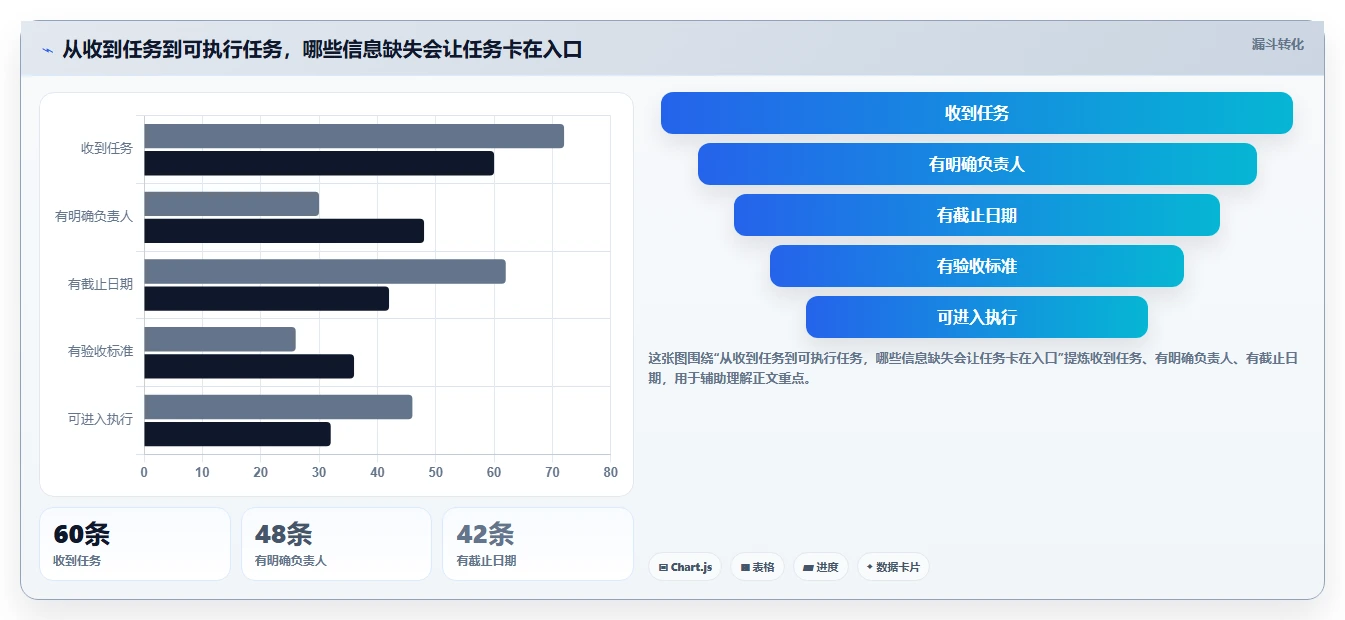Viewport: 1345px width, 620px height.
Task: Click the 收到任务 chart axis label
Action: click(x=107, y=149)
